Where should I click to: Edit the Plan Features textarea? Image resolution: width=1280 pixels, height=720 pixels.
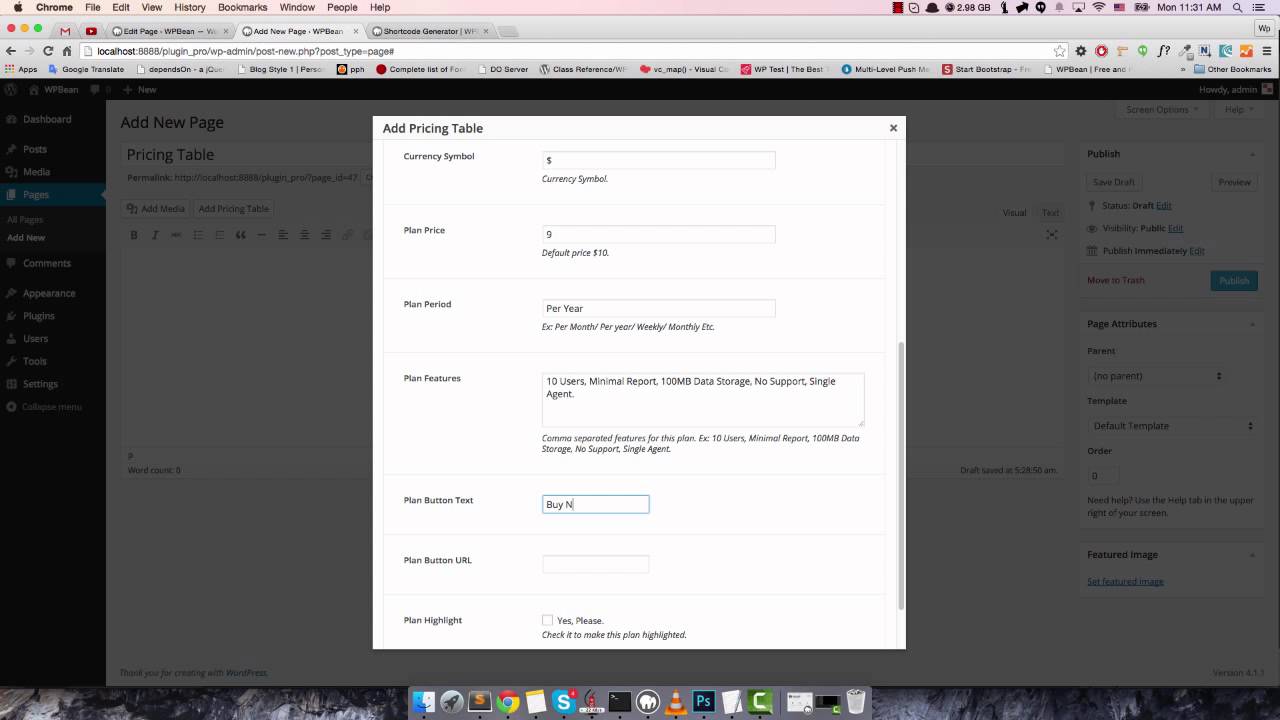click(703, 400)
